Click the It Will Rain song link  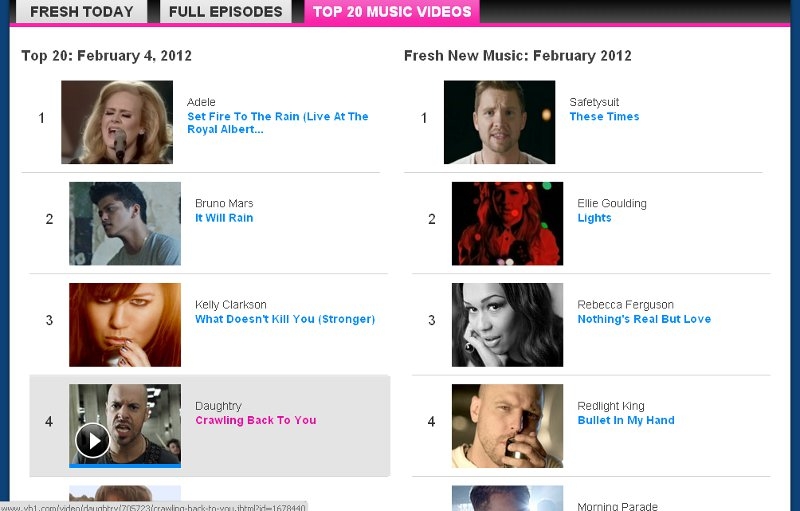224,218
